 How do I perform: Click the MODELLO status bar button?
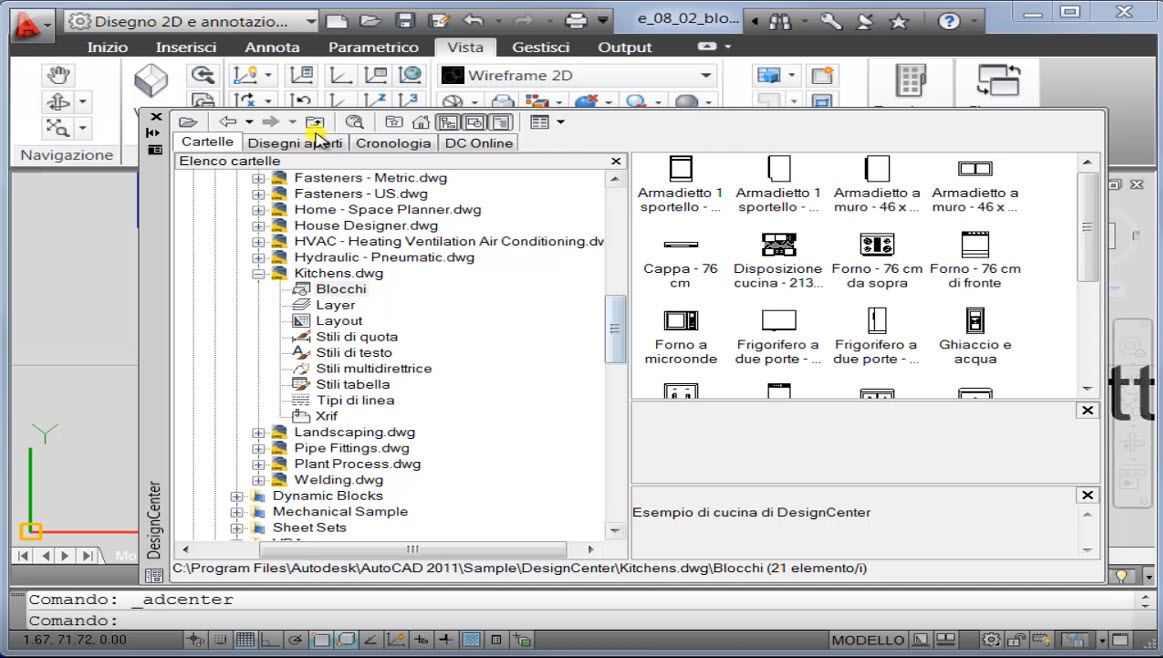point(867,639)
